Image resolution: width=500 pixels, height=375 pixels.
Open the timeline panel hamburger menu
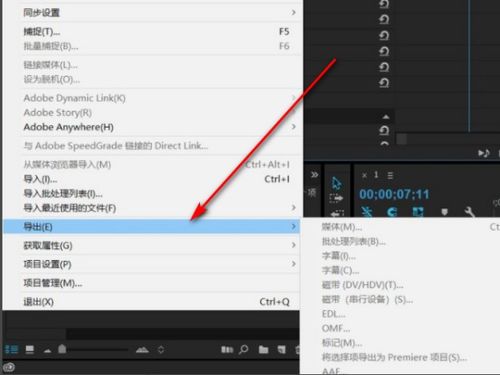(390, 175)
